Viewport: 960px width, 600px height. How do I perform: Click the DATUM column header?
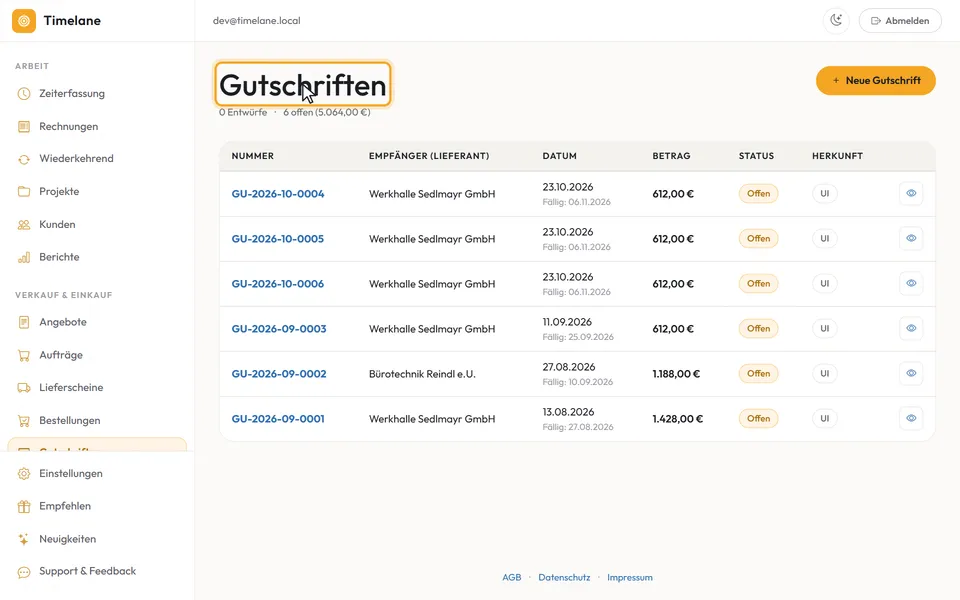(x=560, y=156)
